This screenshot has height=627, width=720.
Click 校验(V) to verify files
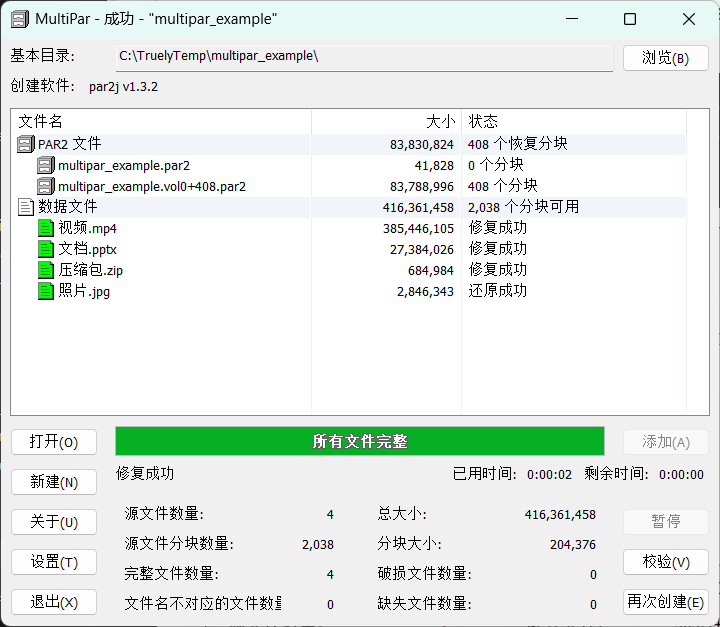coord(666,562)
